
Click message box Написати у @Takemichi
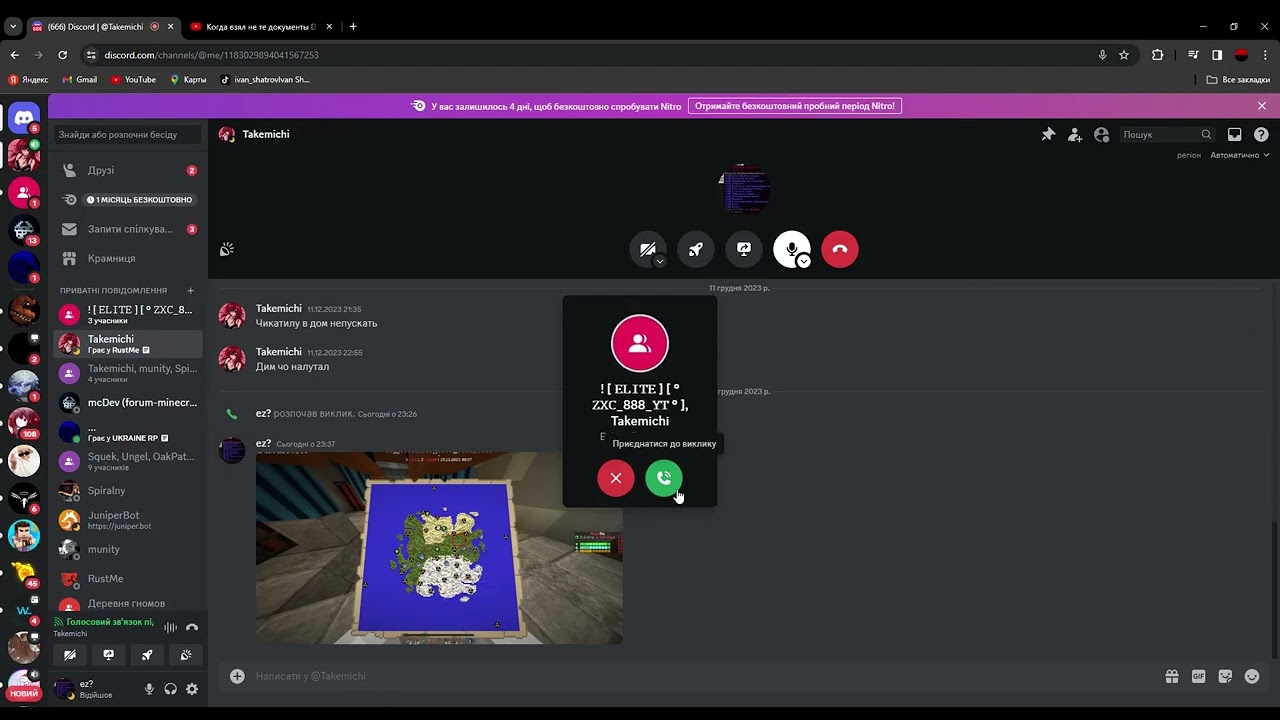point(700,676)
